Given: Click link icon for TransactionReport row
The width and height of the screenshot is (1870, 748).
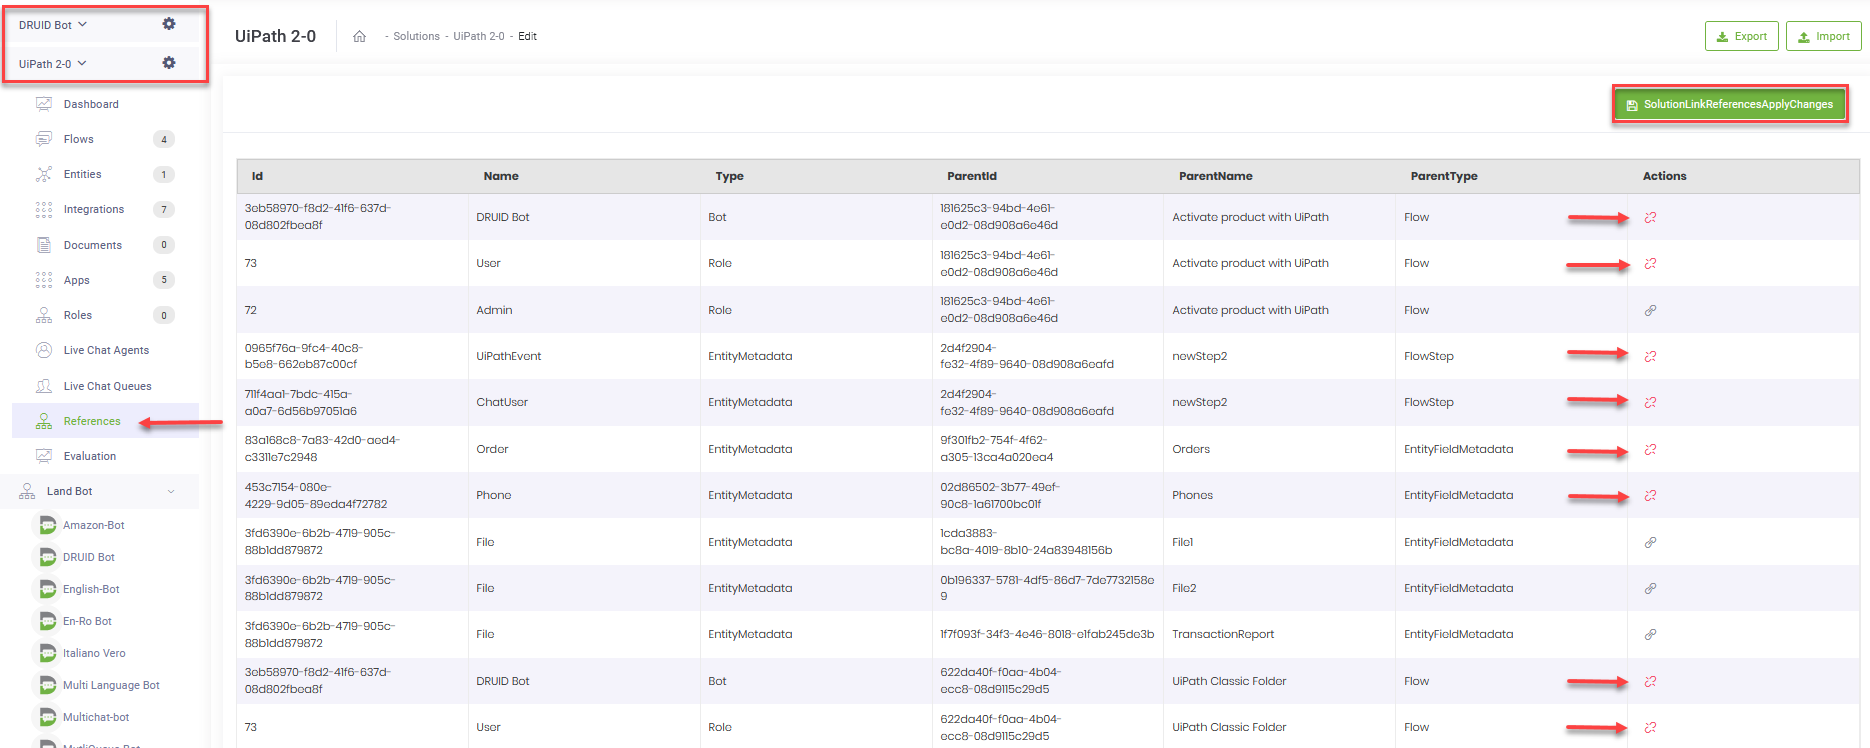Looking at the screenshot, I should 1650,634.
